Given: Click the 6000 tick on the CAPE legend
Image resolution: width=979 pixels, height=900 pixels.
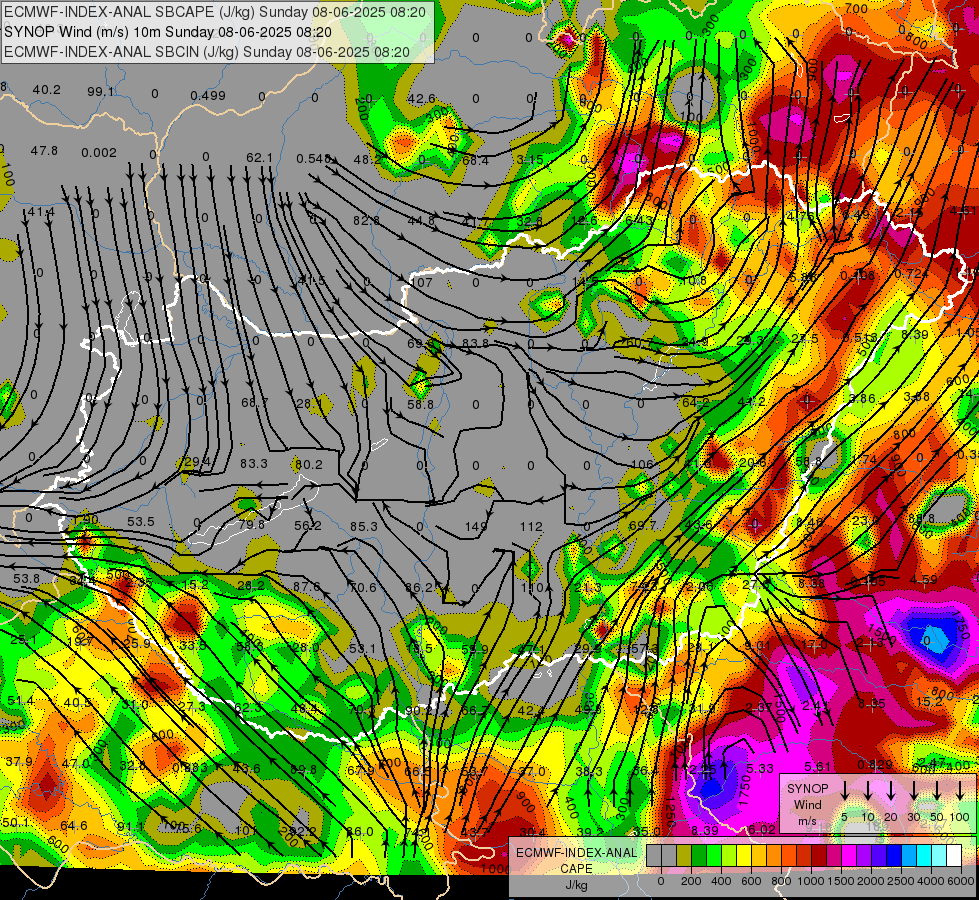Looking at the screenshot, I should coord(960,881).
